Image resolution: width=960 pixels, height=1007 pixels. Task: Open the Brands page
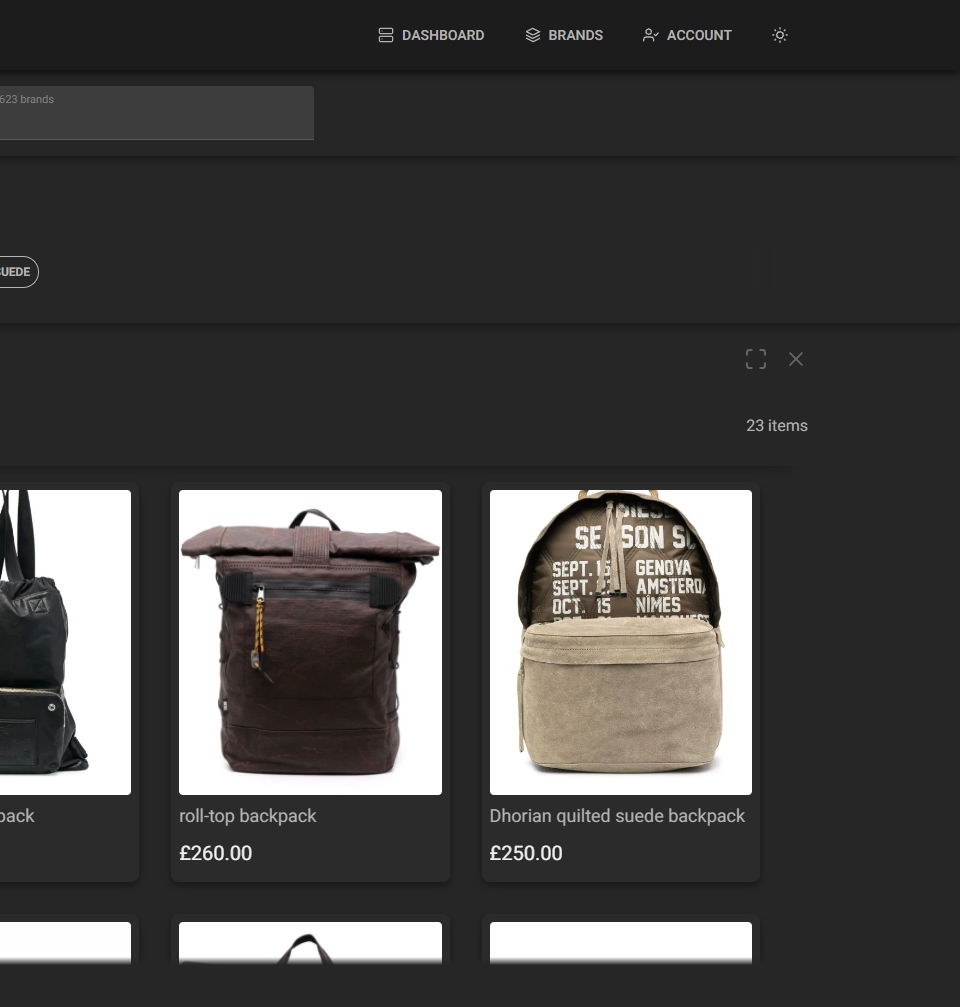(x=564, y=35)
